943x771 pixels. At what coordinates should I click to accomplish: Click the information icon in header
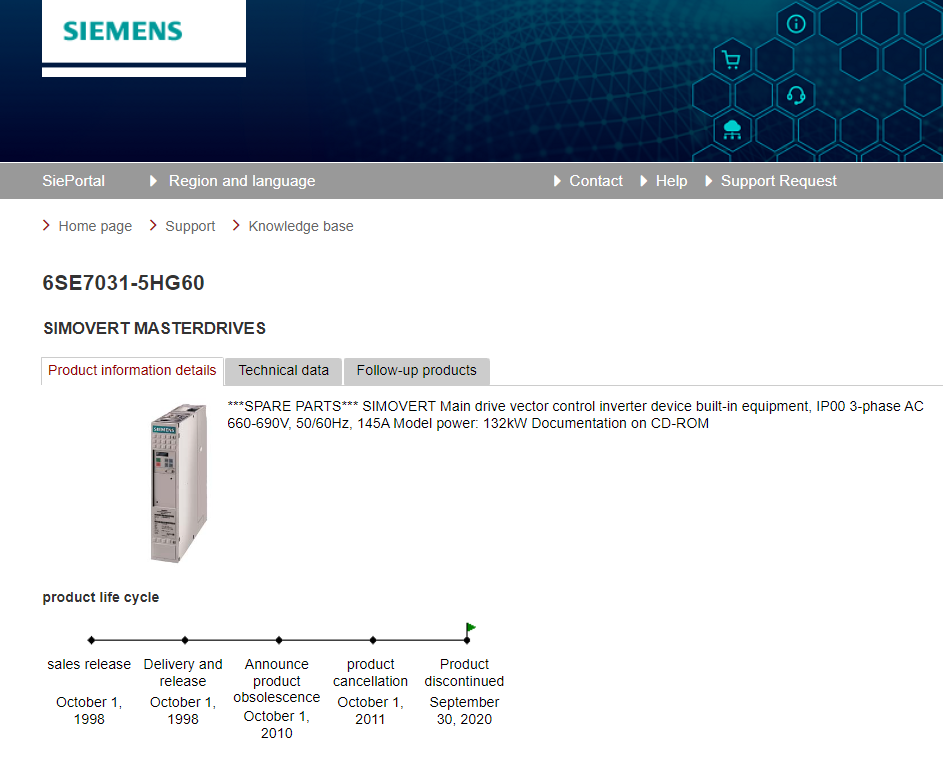click(x=796, y=24)
